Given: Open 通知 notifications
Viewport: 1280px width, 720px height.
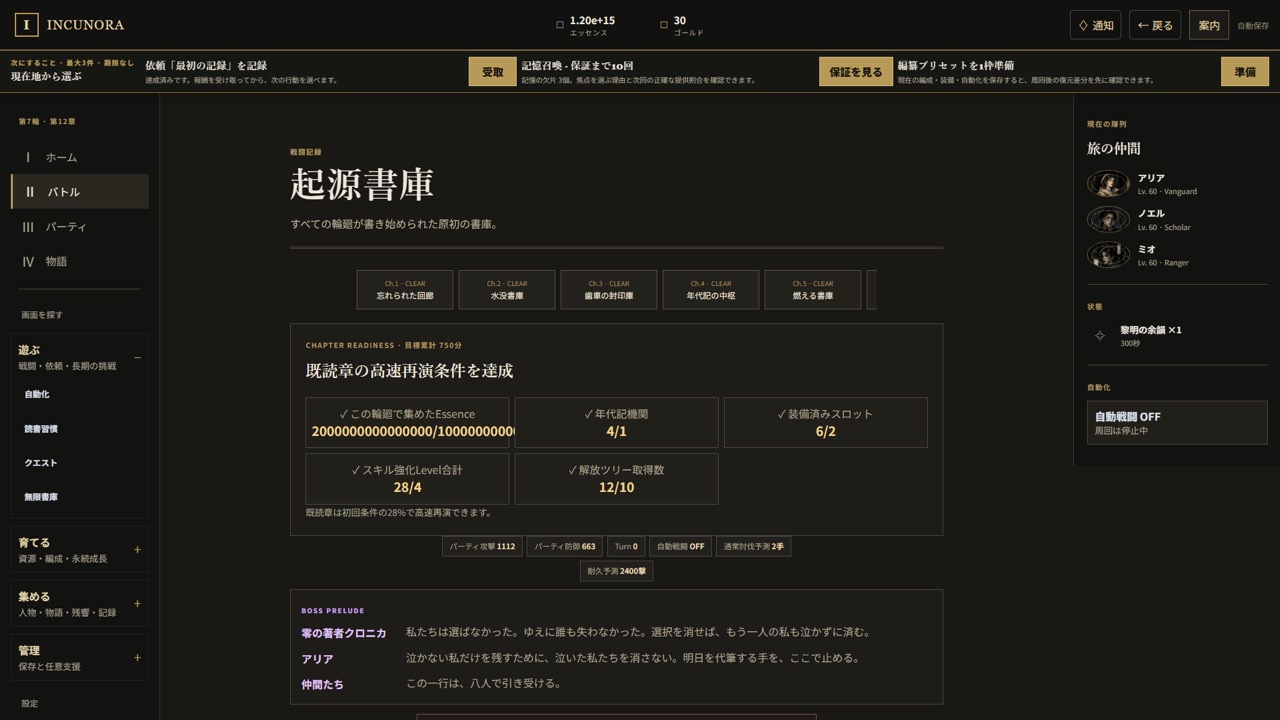Looking at the screenshot, I should 1095,25.
